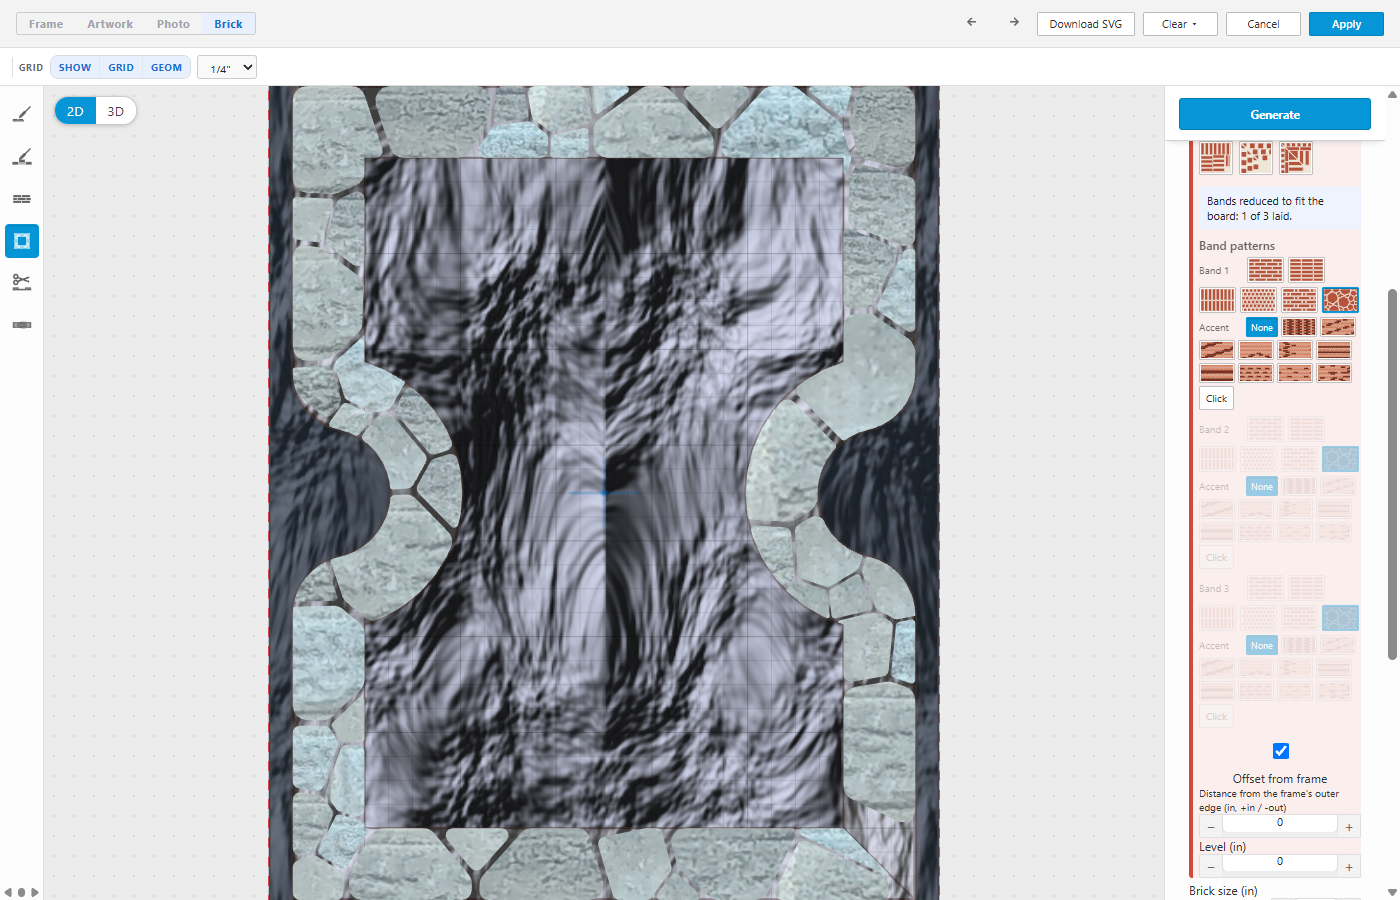Select Band 1 vertical soldier pattern

[x=1217, y=300]
